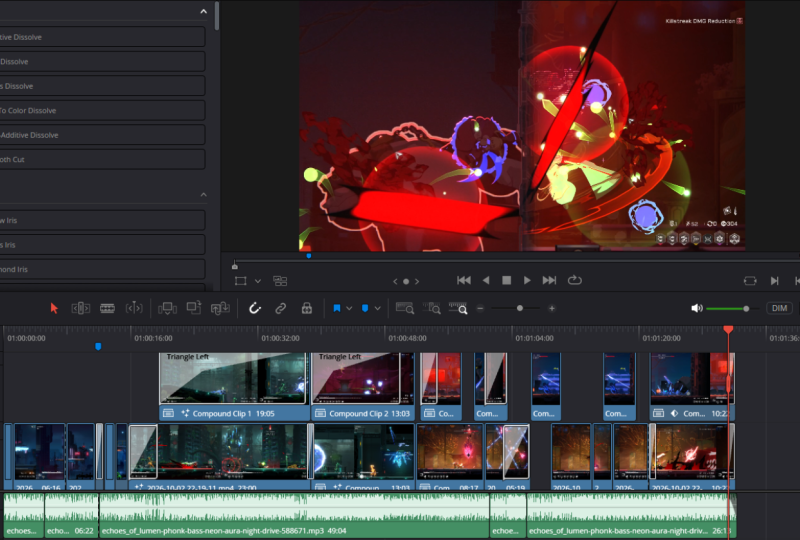The width and height of the screenshot is (800, 540).
Task: Toggle Linked Selection chain icon
Action: click(x=281, y=308)
